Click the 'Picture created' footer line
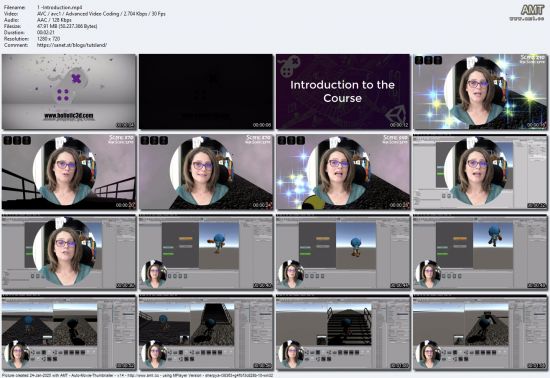 [137, 375]
